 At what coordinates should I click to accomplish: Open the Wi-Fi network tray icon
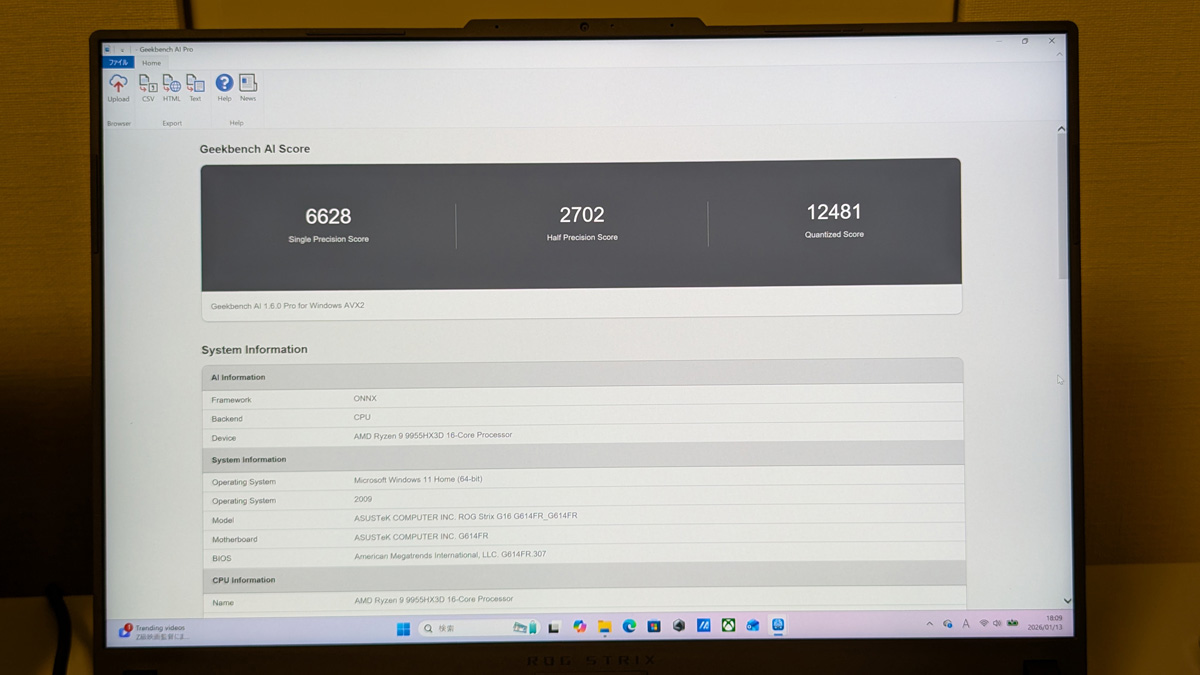(984, 623)
